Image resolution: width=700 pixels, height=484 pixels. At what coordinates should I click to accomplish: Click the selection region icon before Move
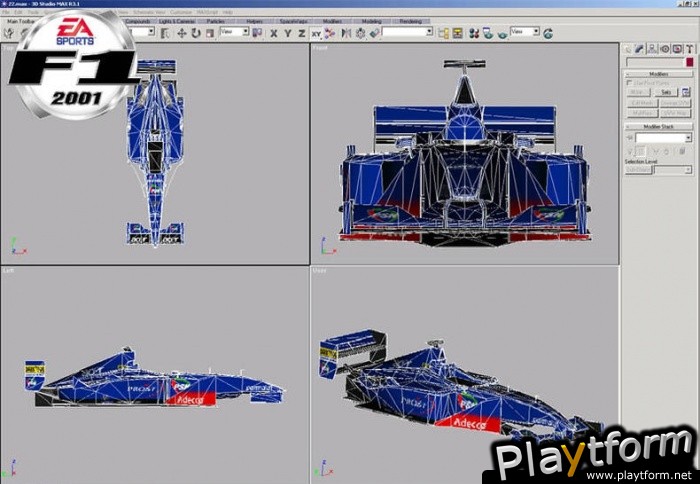(x=165, y=33)
